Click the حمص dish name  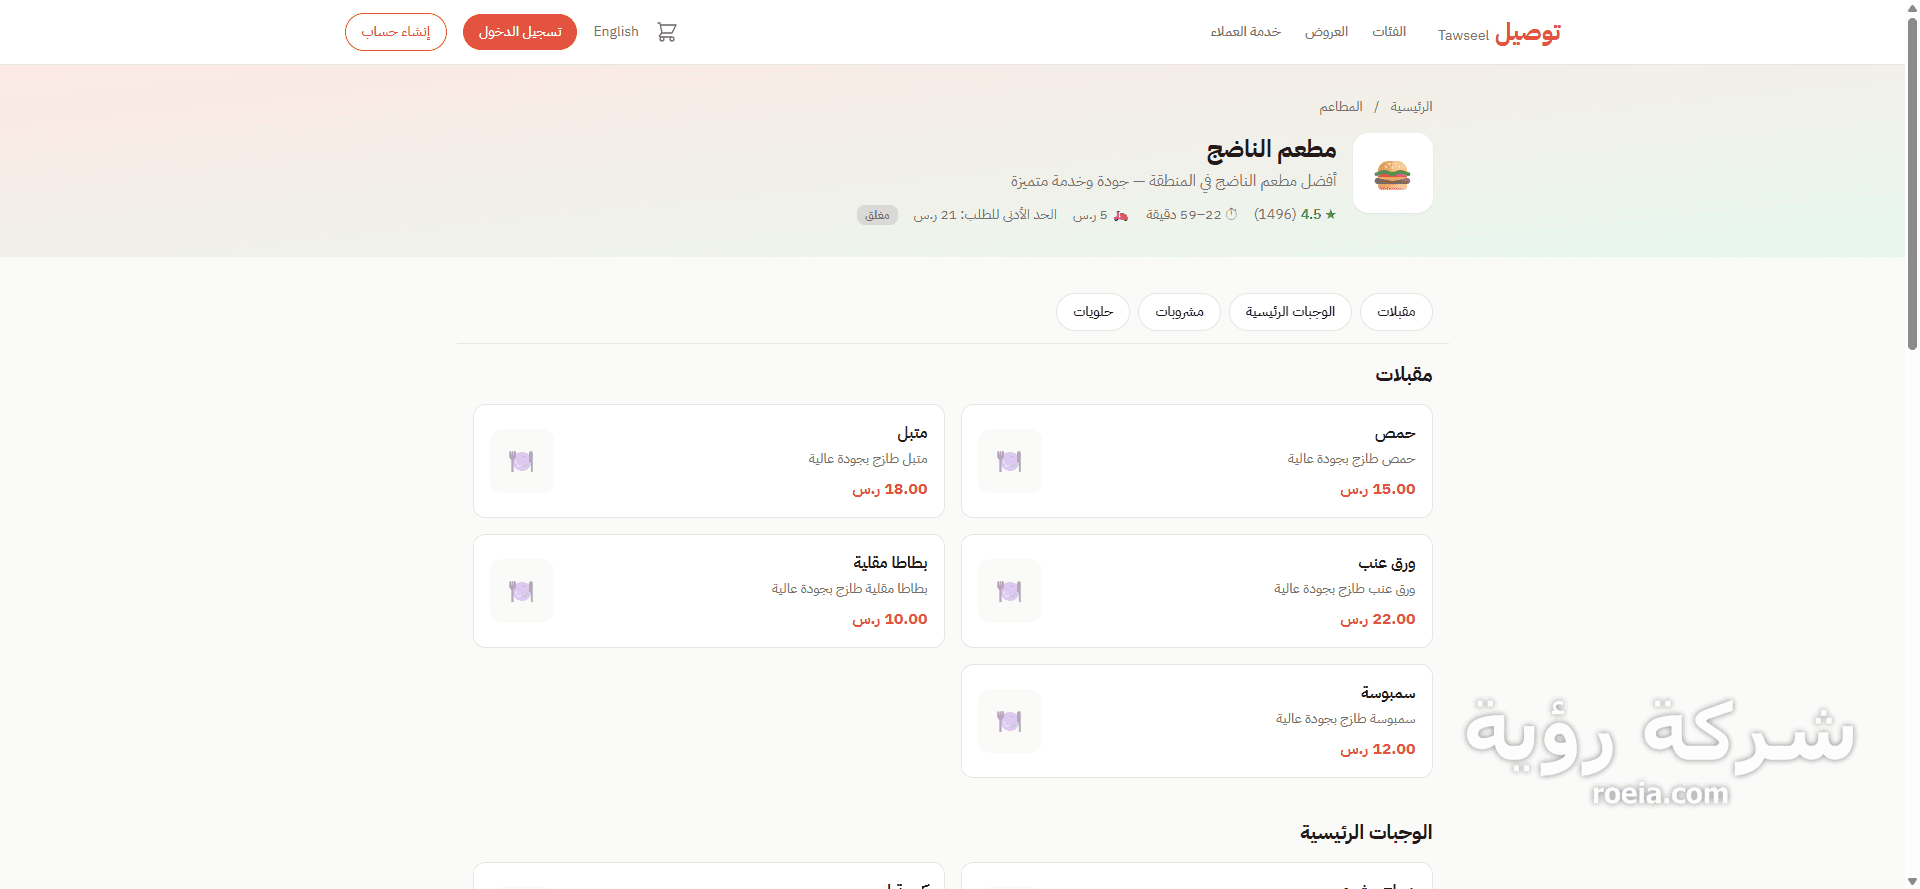click(1395, 433)
